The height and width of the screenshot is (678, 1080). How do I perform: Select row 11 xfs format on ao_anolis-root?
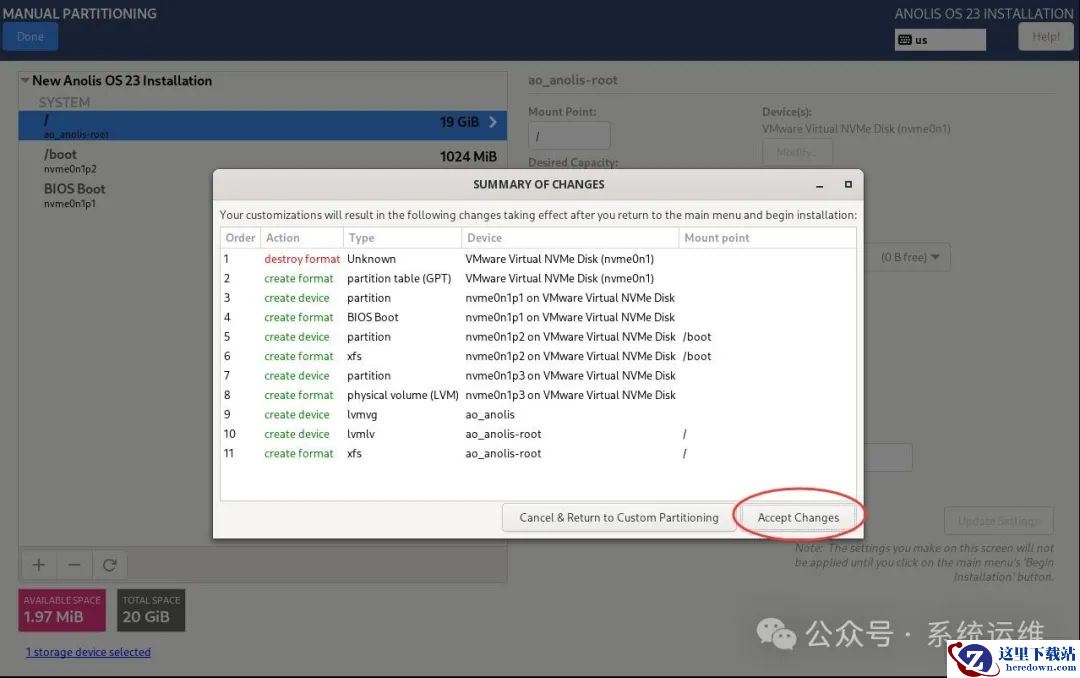(538, 453)
